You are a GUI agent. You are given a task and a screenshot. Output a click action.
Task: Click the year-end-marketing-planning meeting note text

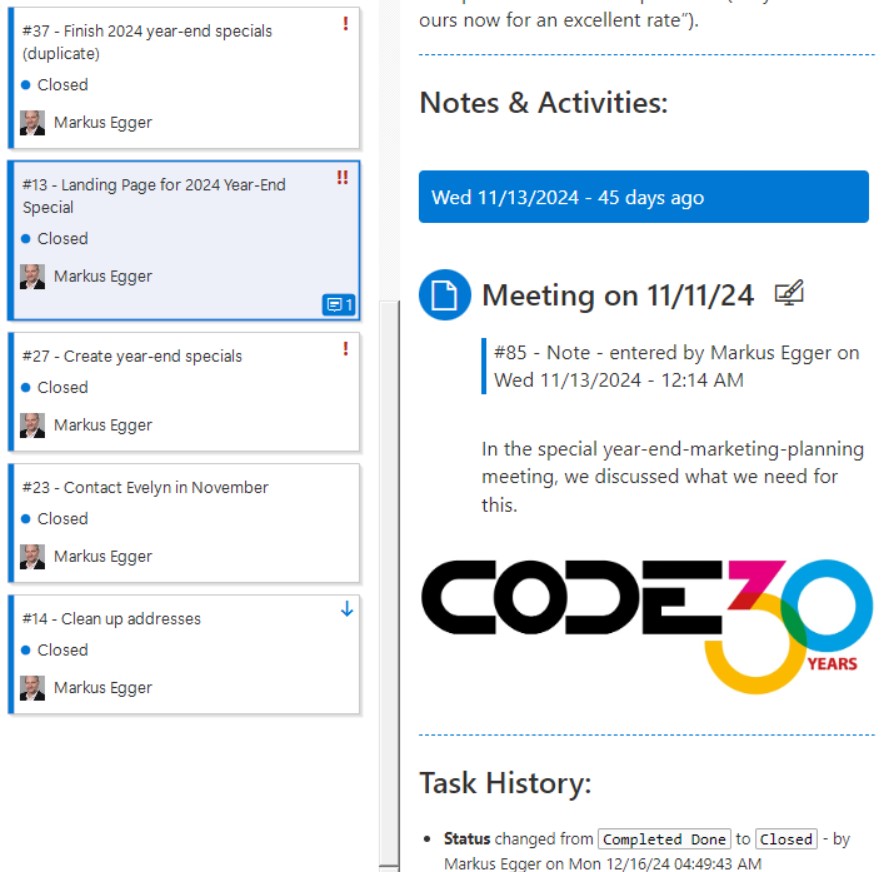pos(673,476)
